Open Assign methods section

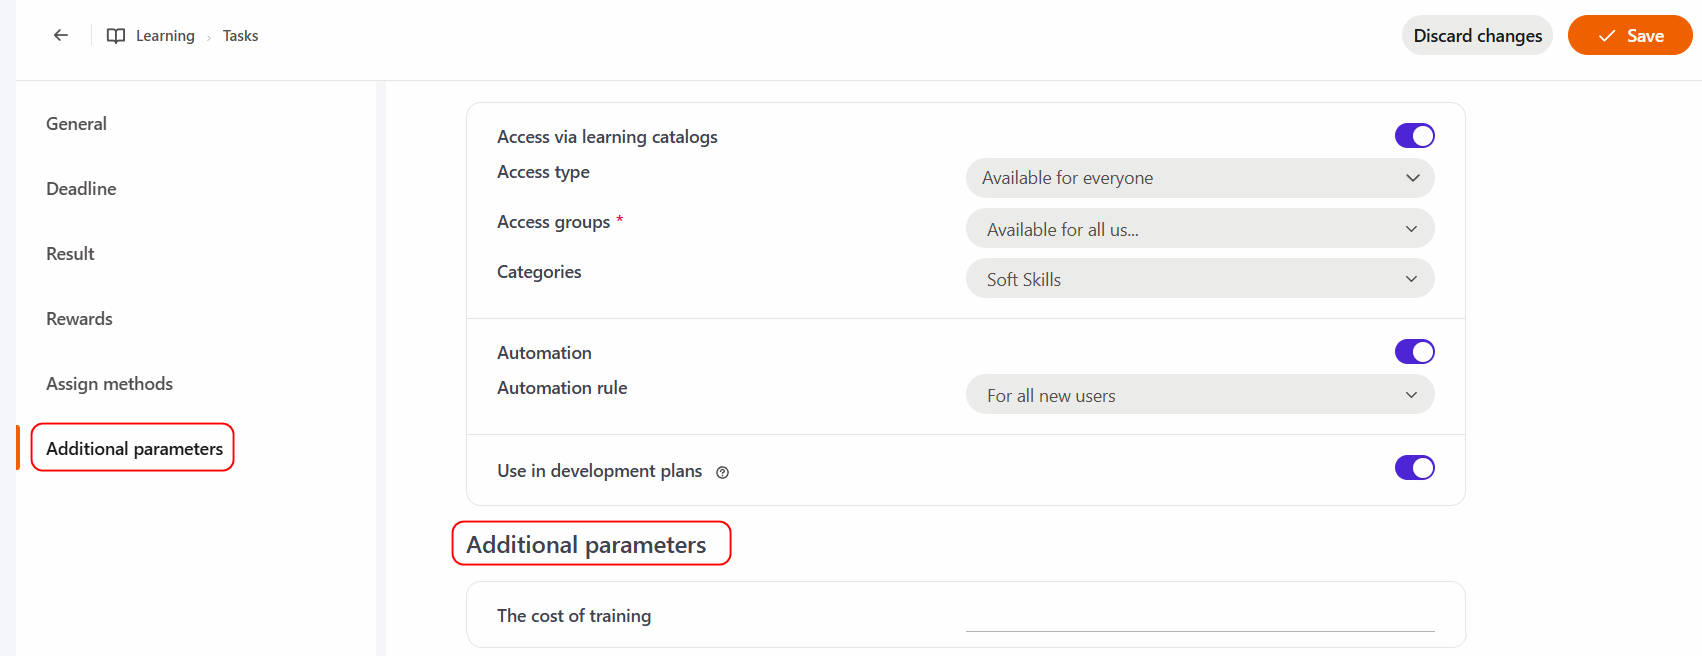point(109,384)
